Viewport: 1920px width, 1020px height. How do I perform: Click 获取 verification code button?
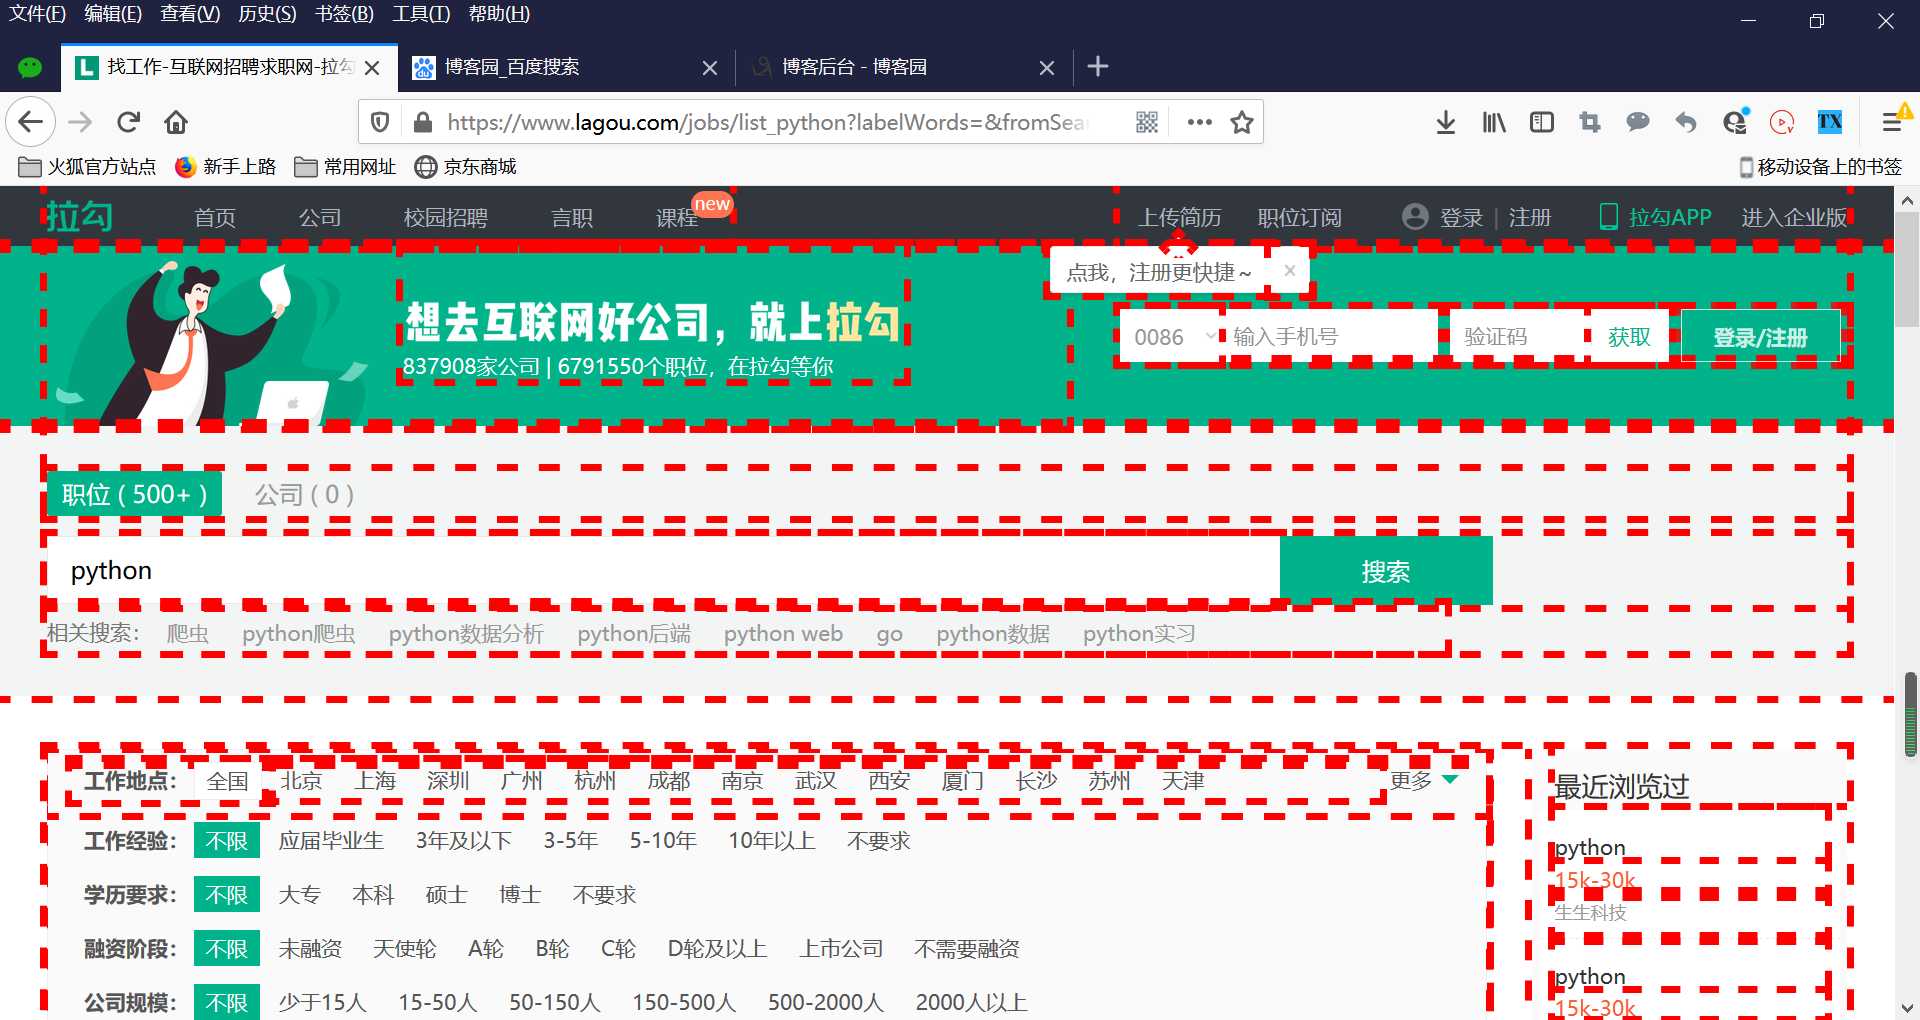(x=1629, y=337)
